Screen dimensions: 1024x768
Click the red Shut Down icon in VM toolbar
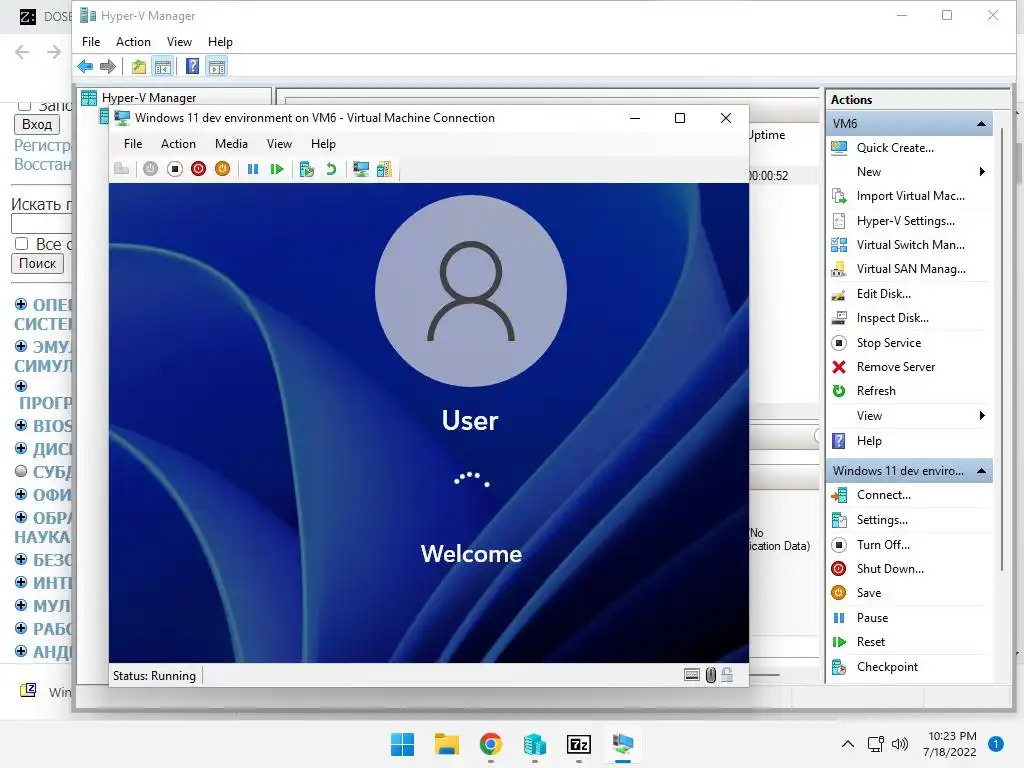tap(199, 169)
